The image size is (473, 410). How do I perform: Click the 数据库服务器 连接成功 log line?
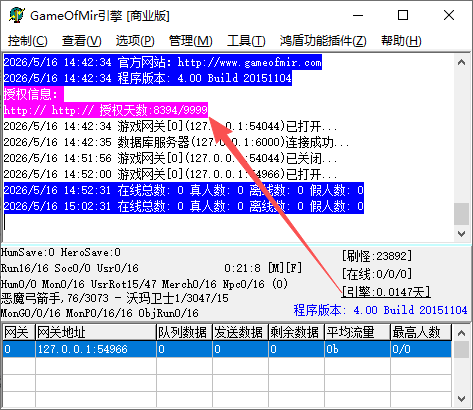(176, 142)
